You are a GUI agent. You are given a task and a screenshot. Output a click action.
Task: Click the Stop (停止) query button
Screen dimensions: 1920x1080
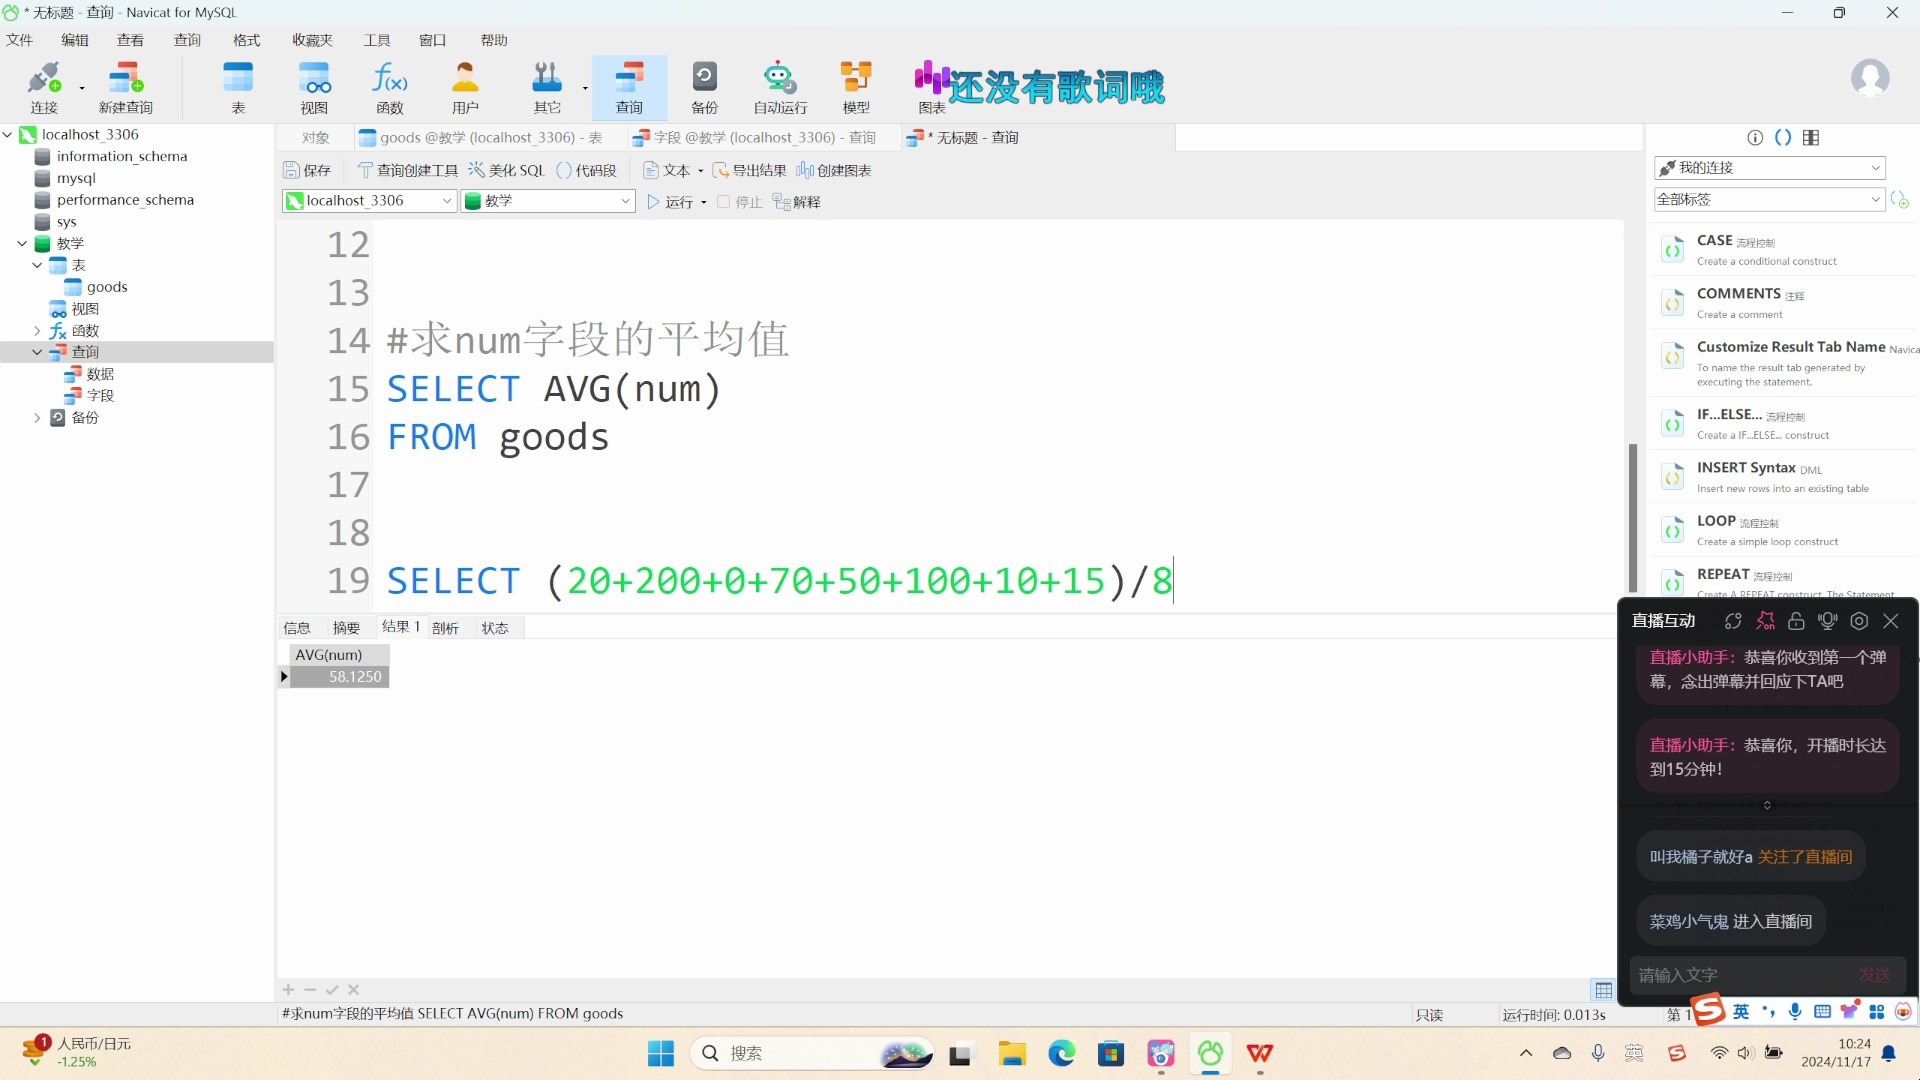[x=740, y=202]
